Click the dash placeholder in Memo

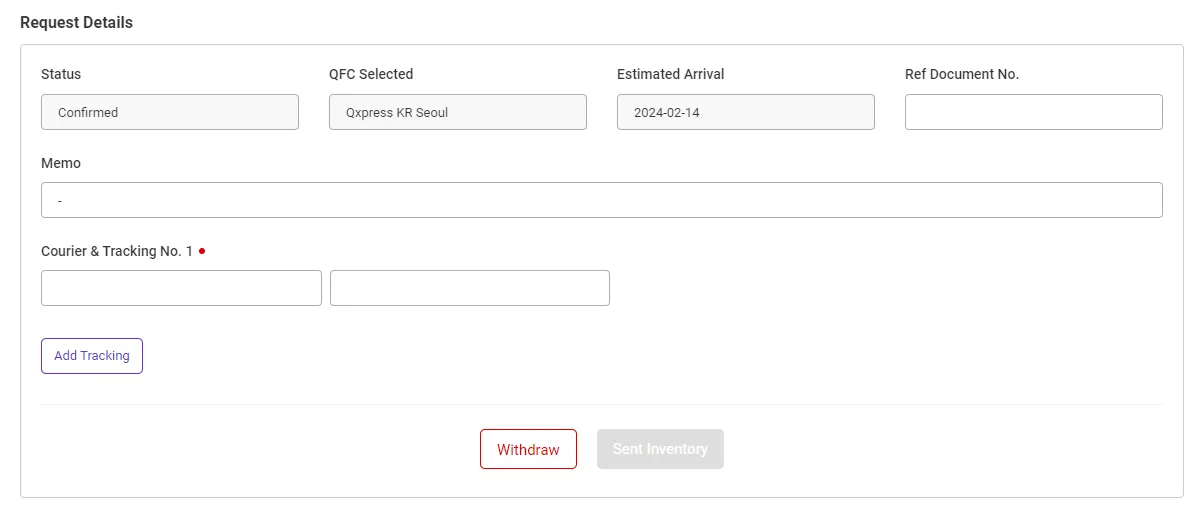click(x=60, y=201)
